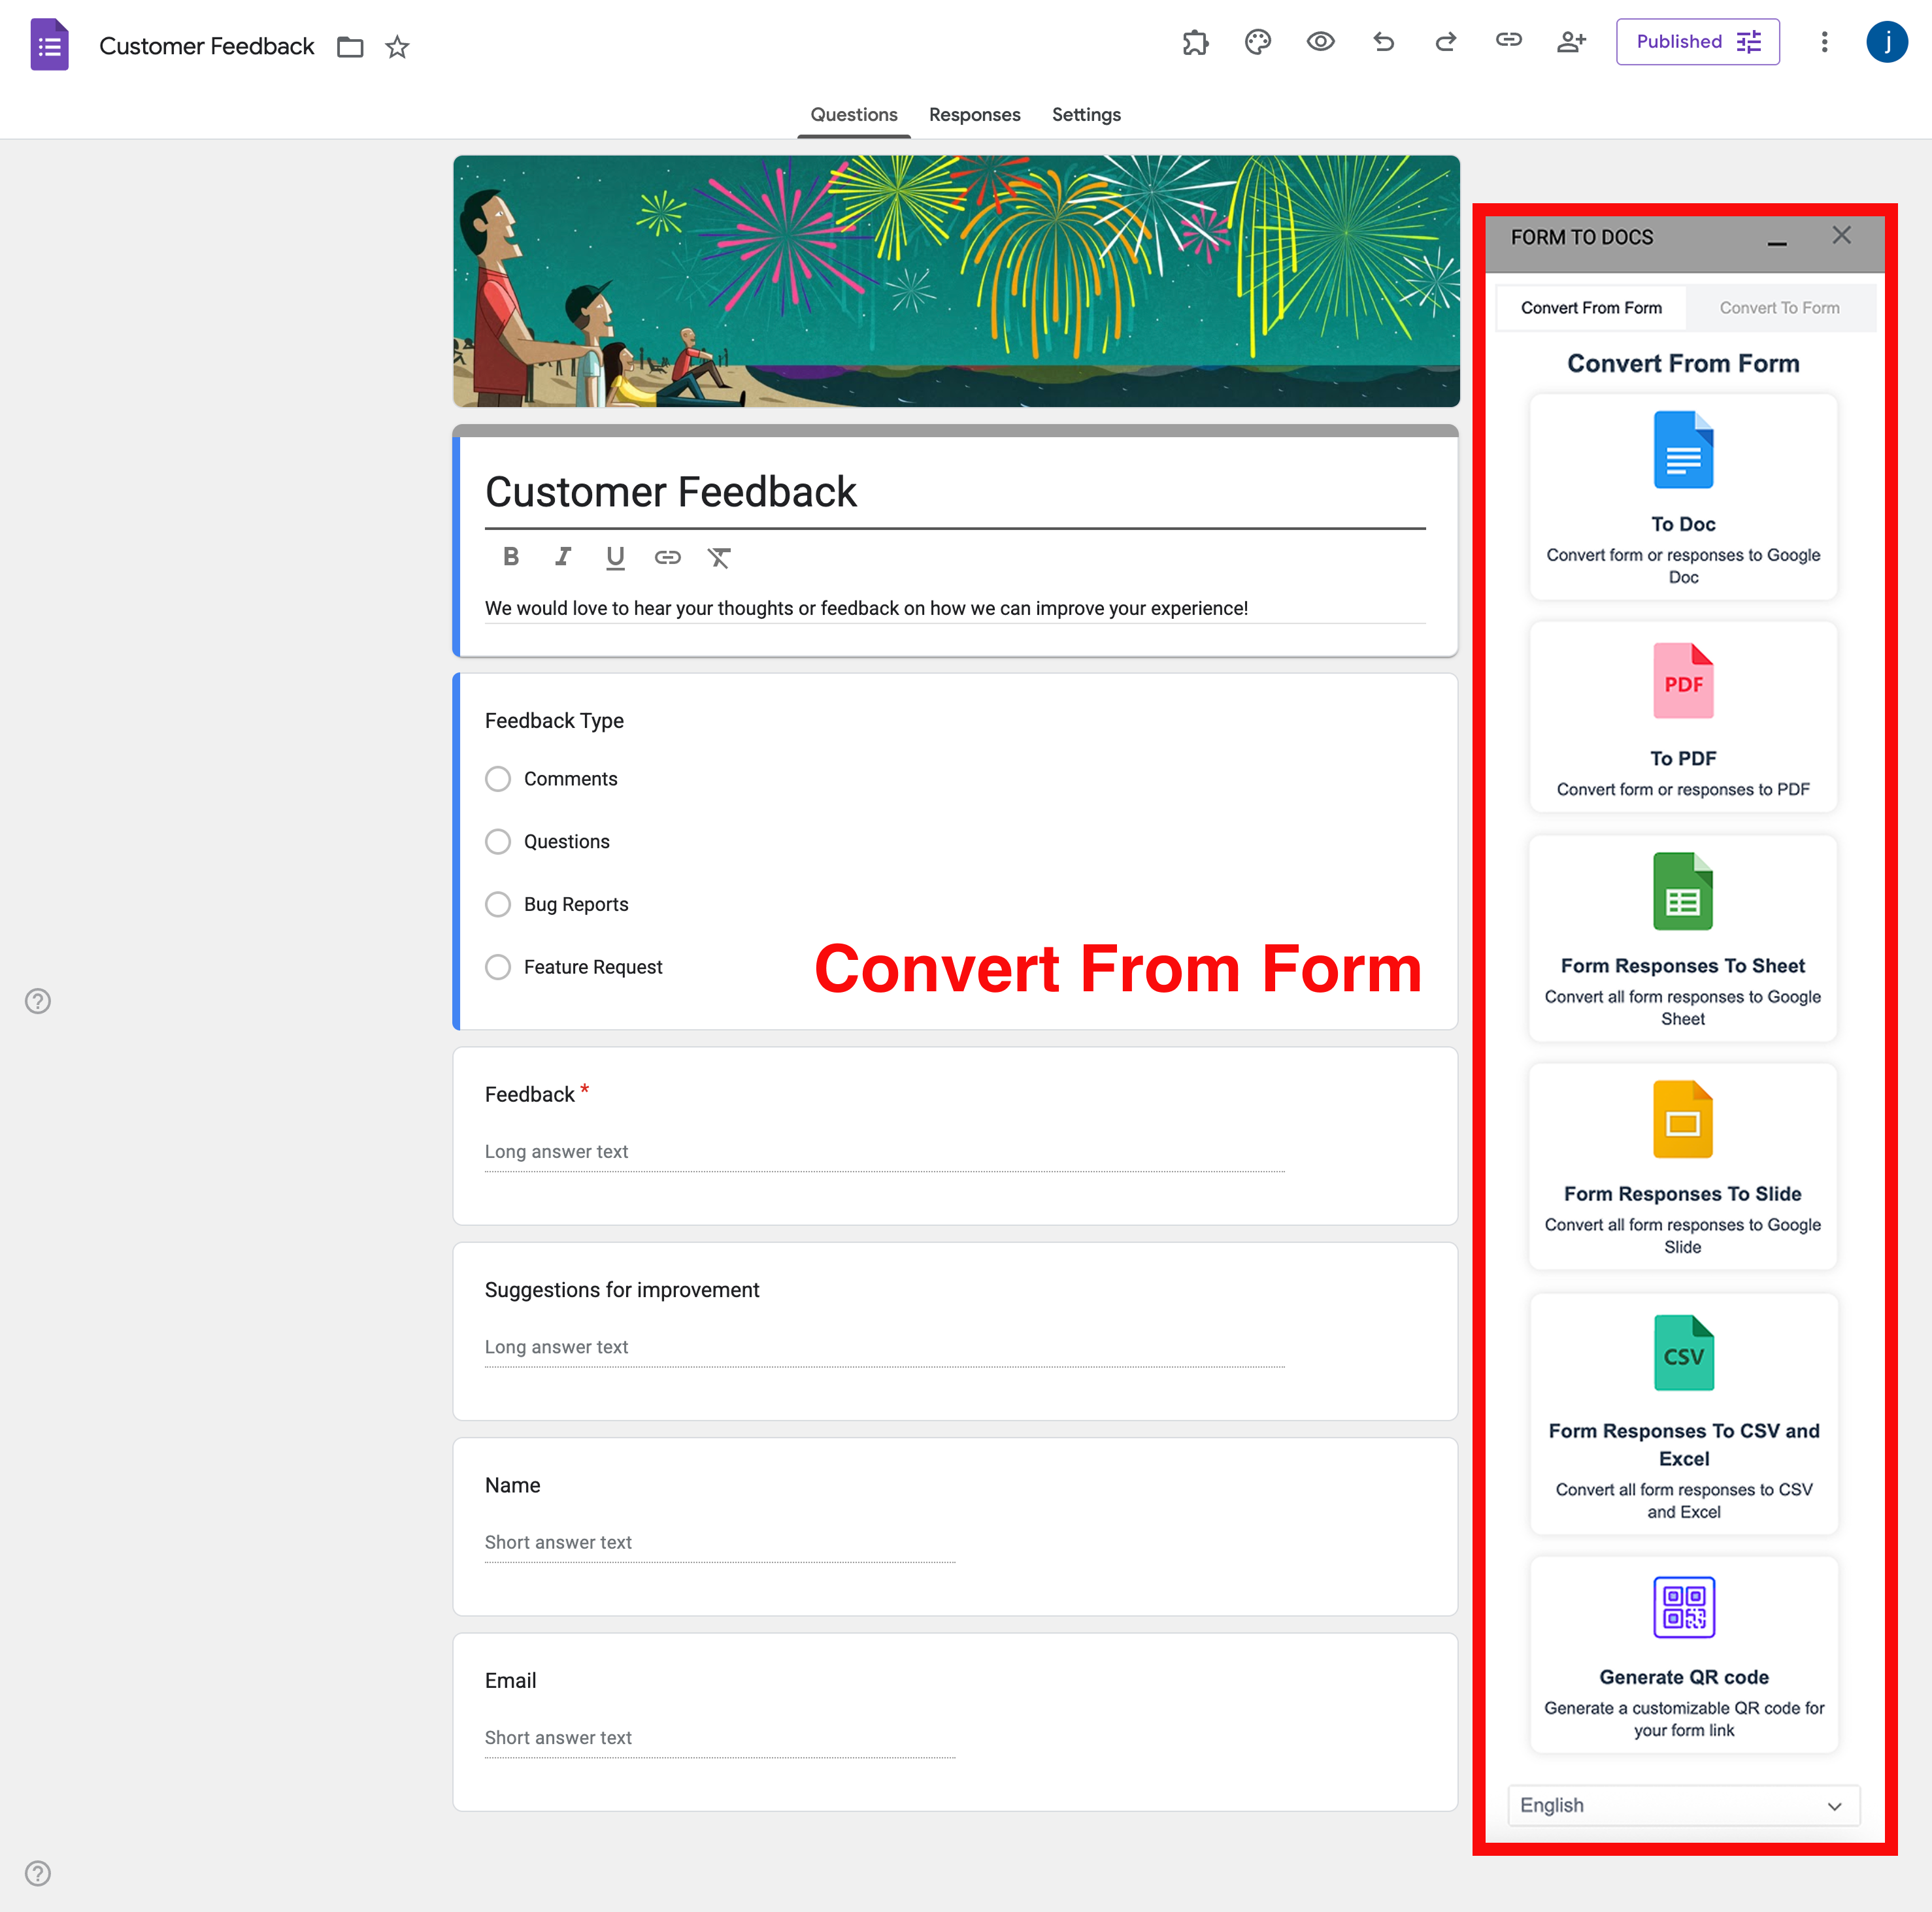Viewport: 1932px width, 1912px height.
Task: Select the Feature Request option
Action: [x=497, y=966]
